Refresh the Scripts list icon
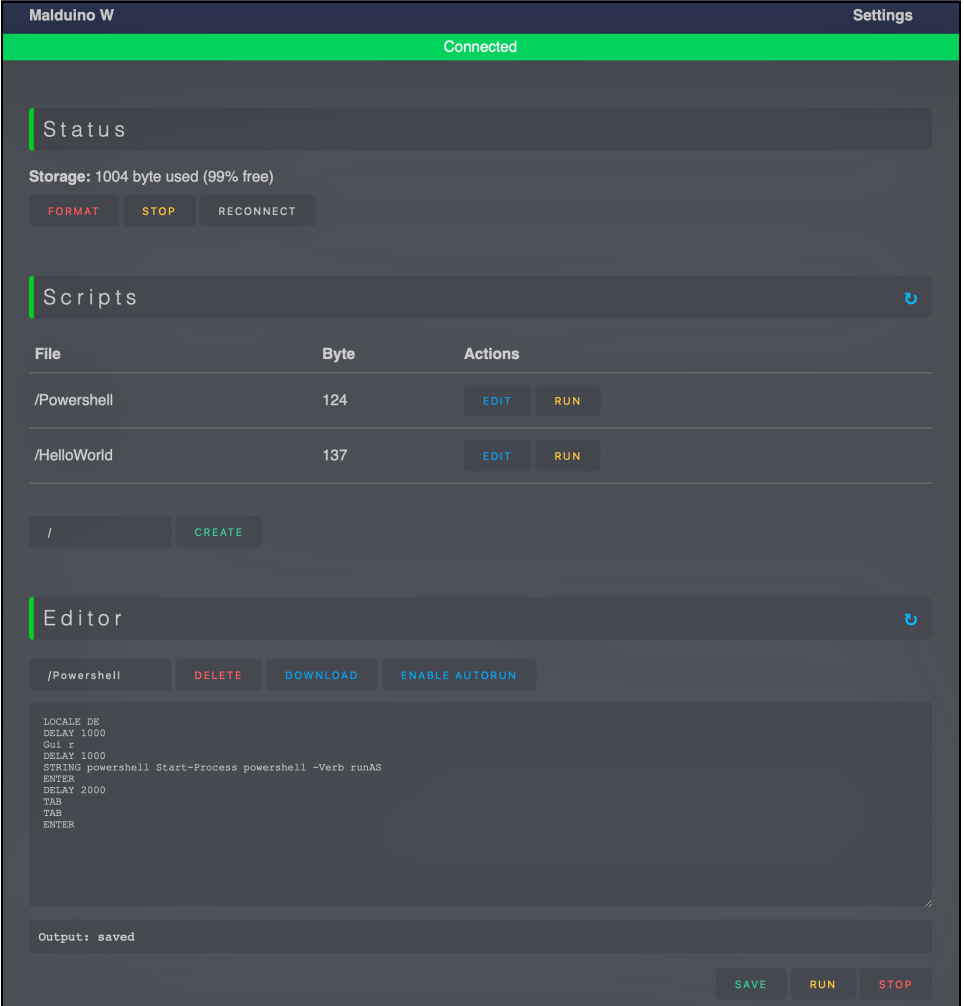Image resolution: width=964 pixels, height=1006 pixels. tap(910, 298)
